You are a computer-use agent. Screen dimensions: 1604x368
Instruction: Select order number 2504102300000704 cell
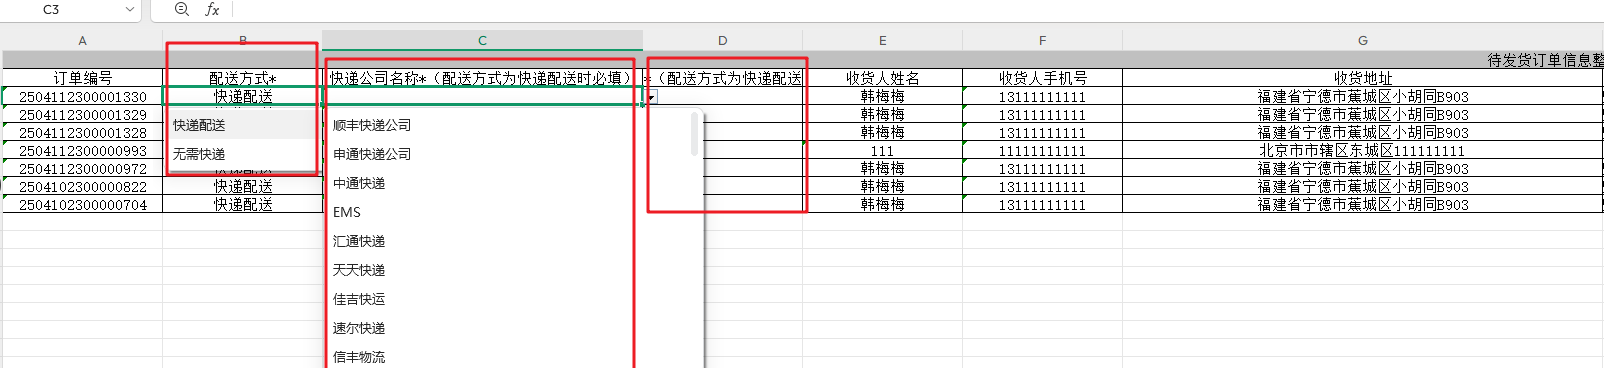point(82,205)
